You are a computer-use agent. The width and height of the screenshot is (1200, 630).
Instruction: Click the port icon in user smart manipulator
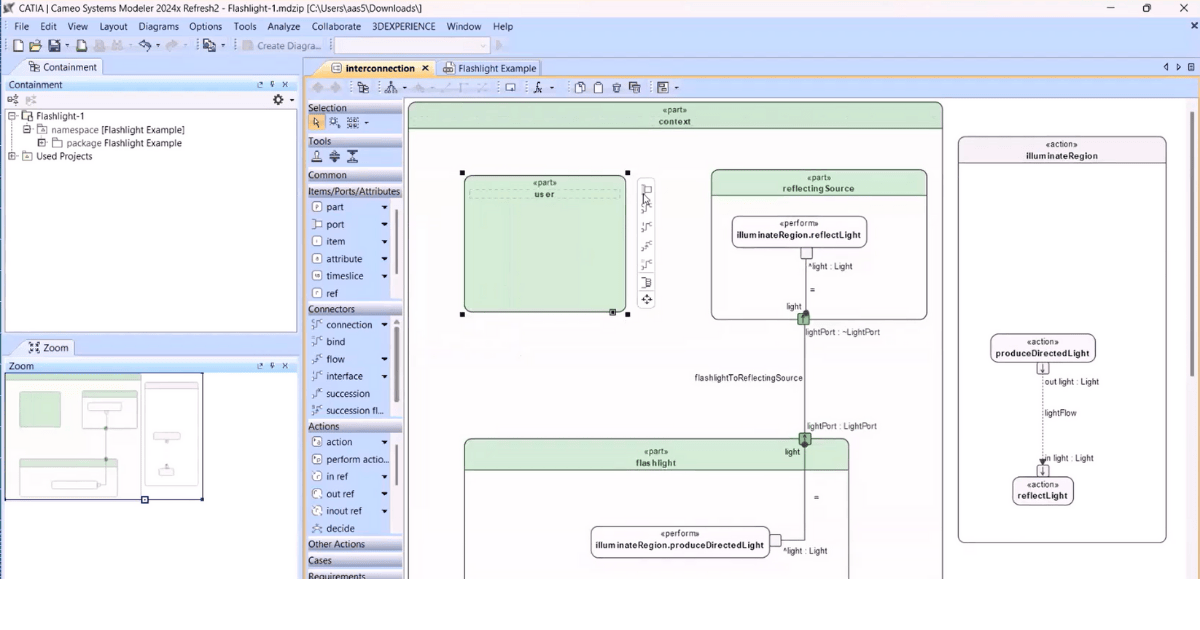646,189
